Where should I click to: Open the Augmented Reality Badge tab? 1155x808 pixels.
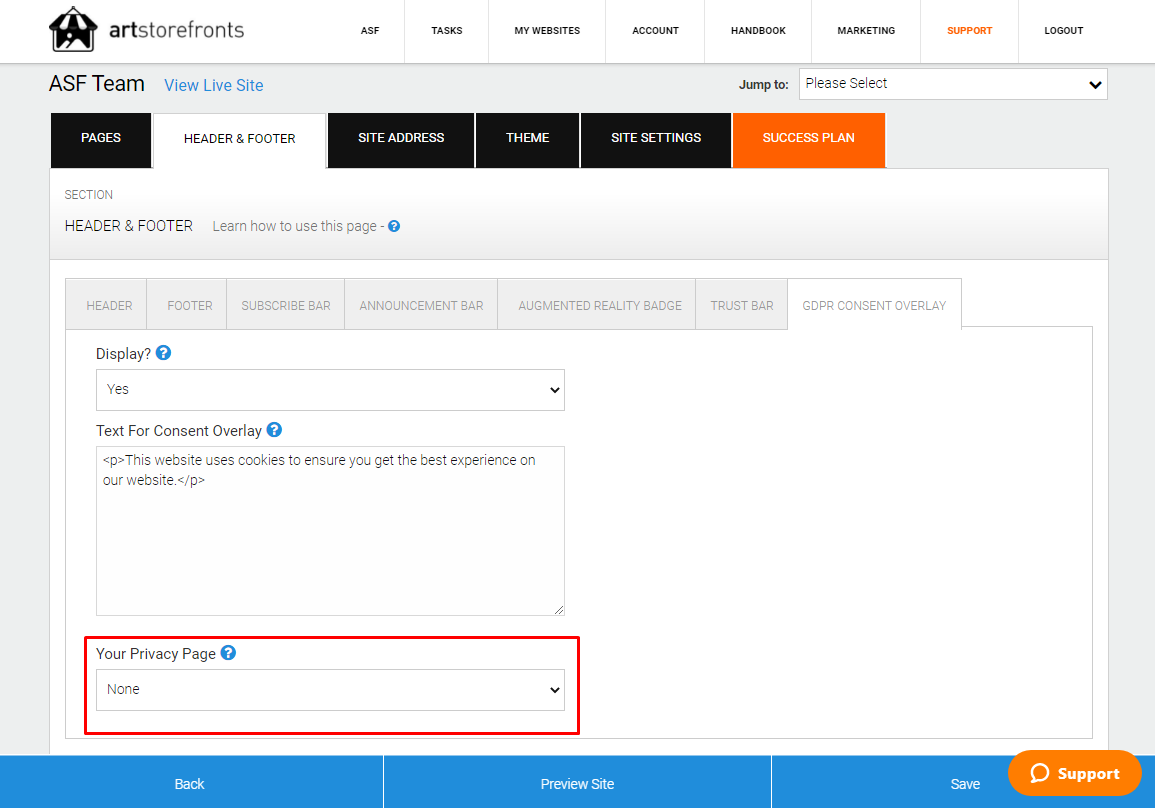coord(600,305)
